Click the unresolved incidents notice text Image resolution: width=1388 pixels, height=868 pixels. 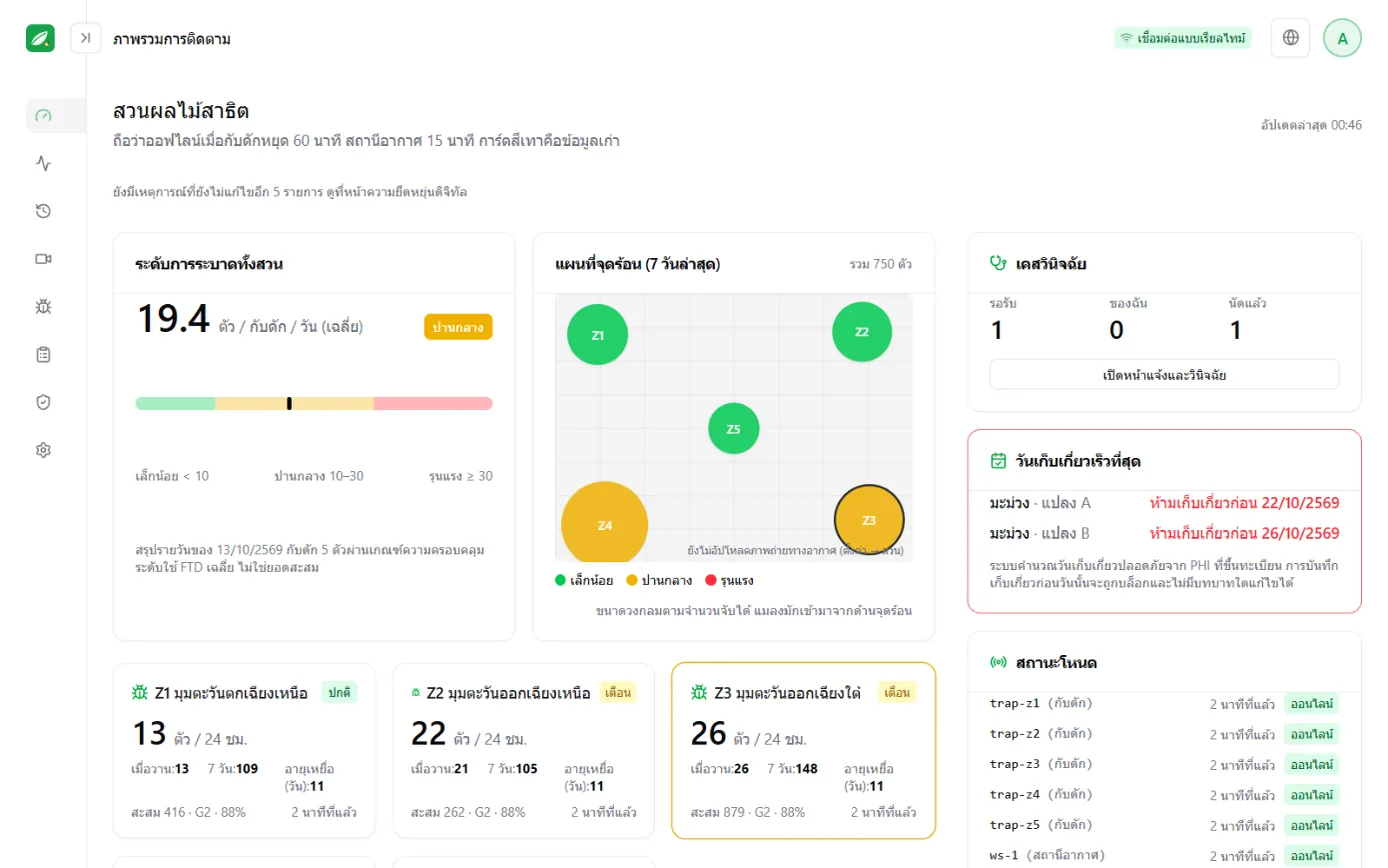pyautogui.click(x=290, y=191)
